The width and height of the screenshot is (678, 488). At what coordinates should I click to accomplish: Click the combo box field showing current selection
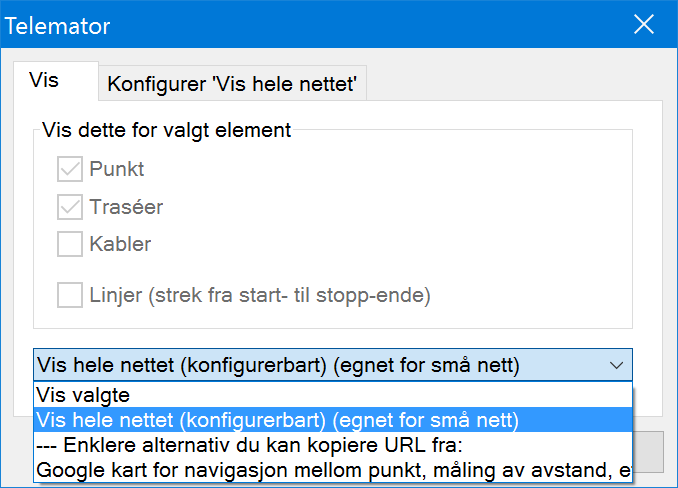pyautogui.click(x=333, y=365)
